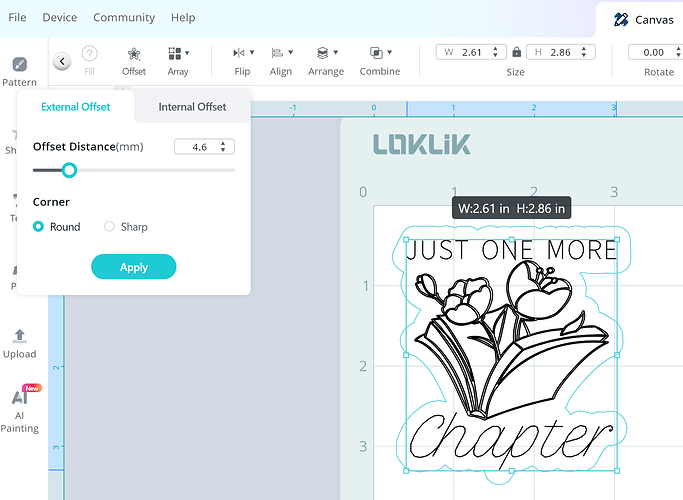Click the Offset Distance slider handle
This screenshot has height=500, width=683.
pos(69,170)
